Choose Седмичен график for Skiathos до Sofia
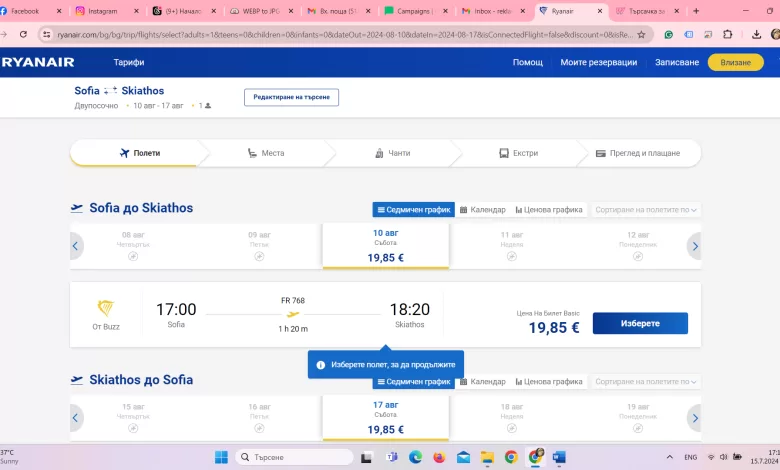 click(x=414, y=382)
